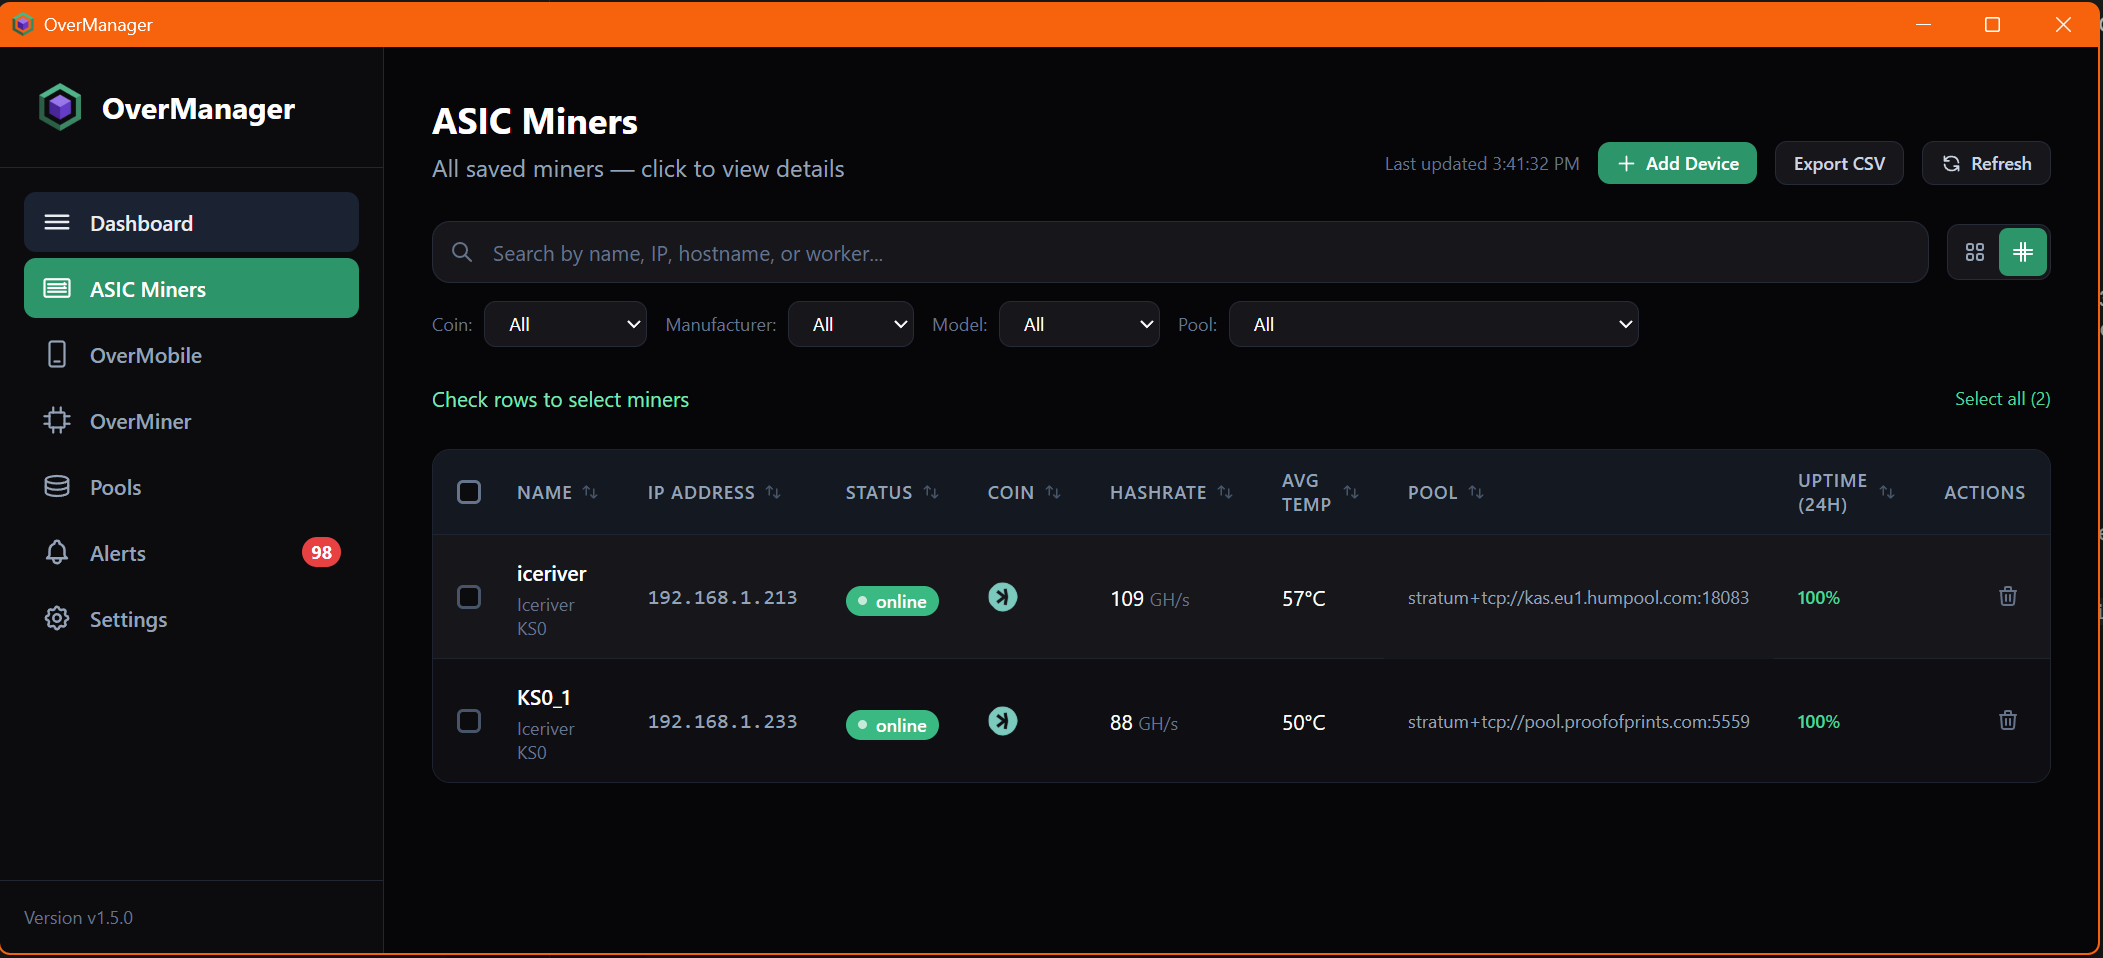Click the search magnifier icon

pyautogui.click(x=462, y=252)
